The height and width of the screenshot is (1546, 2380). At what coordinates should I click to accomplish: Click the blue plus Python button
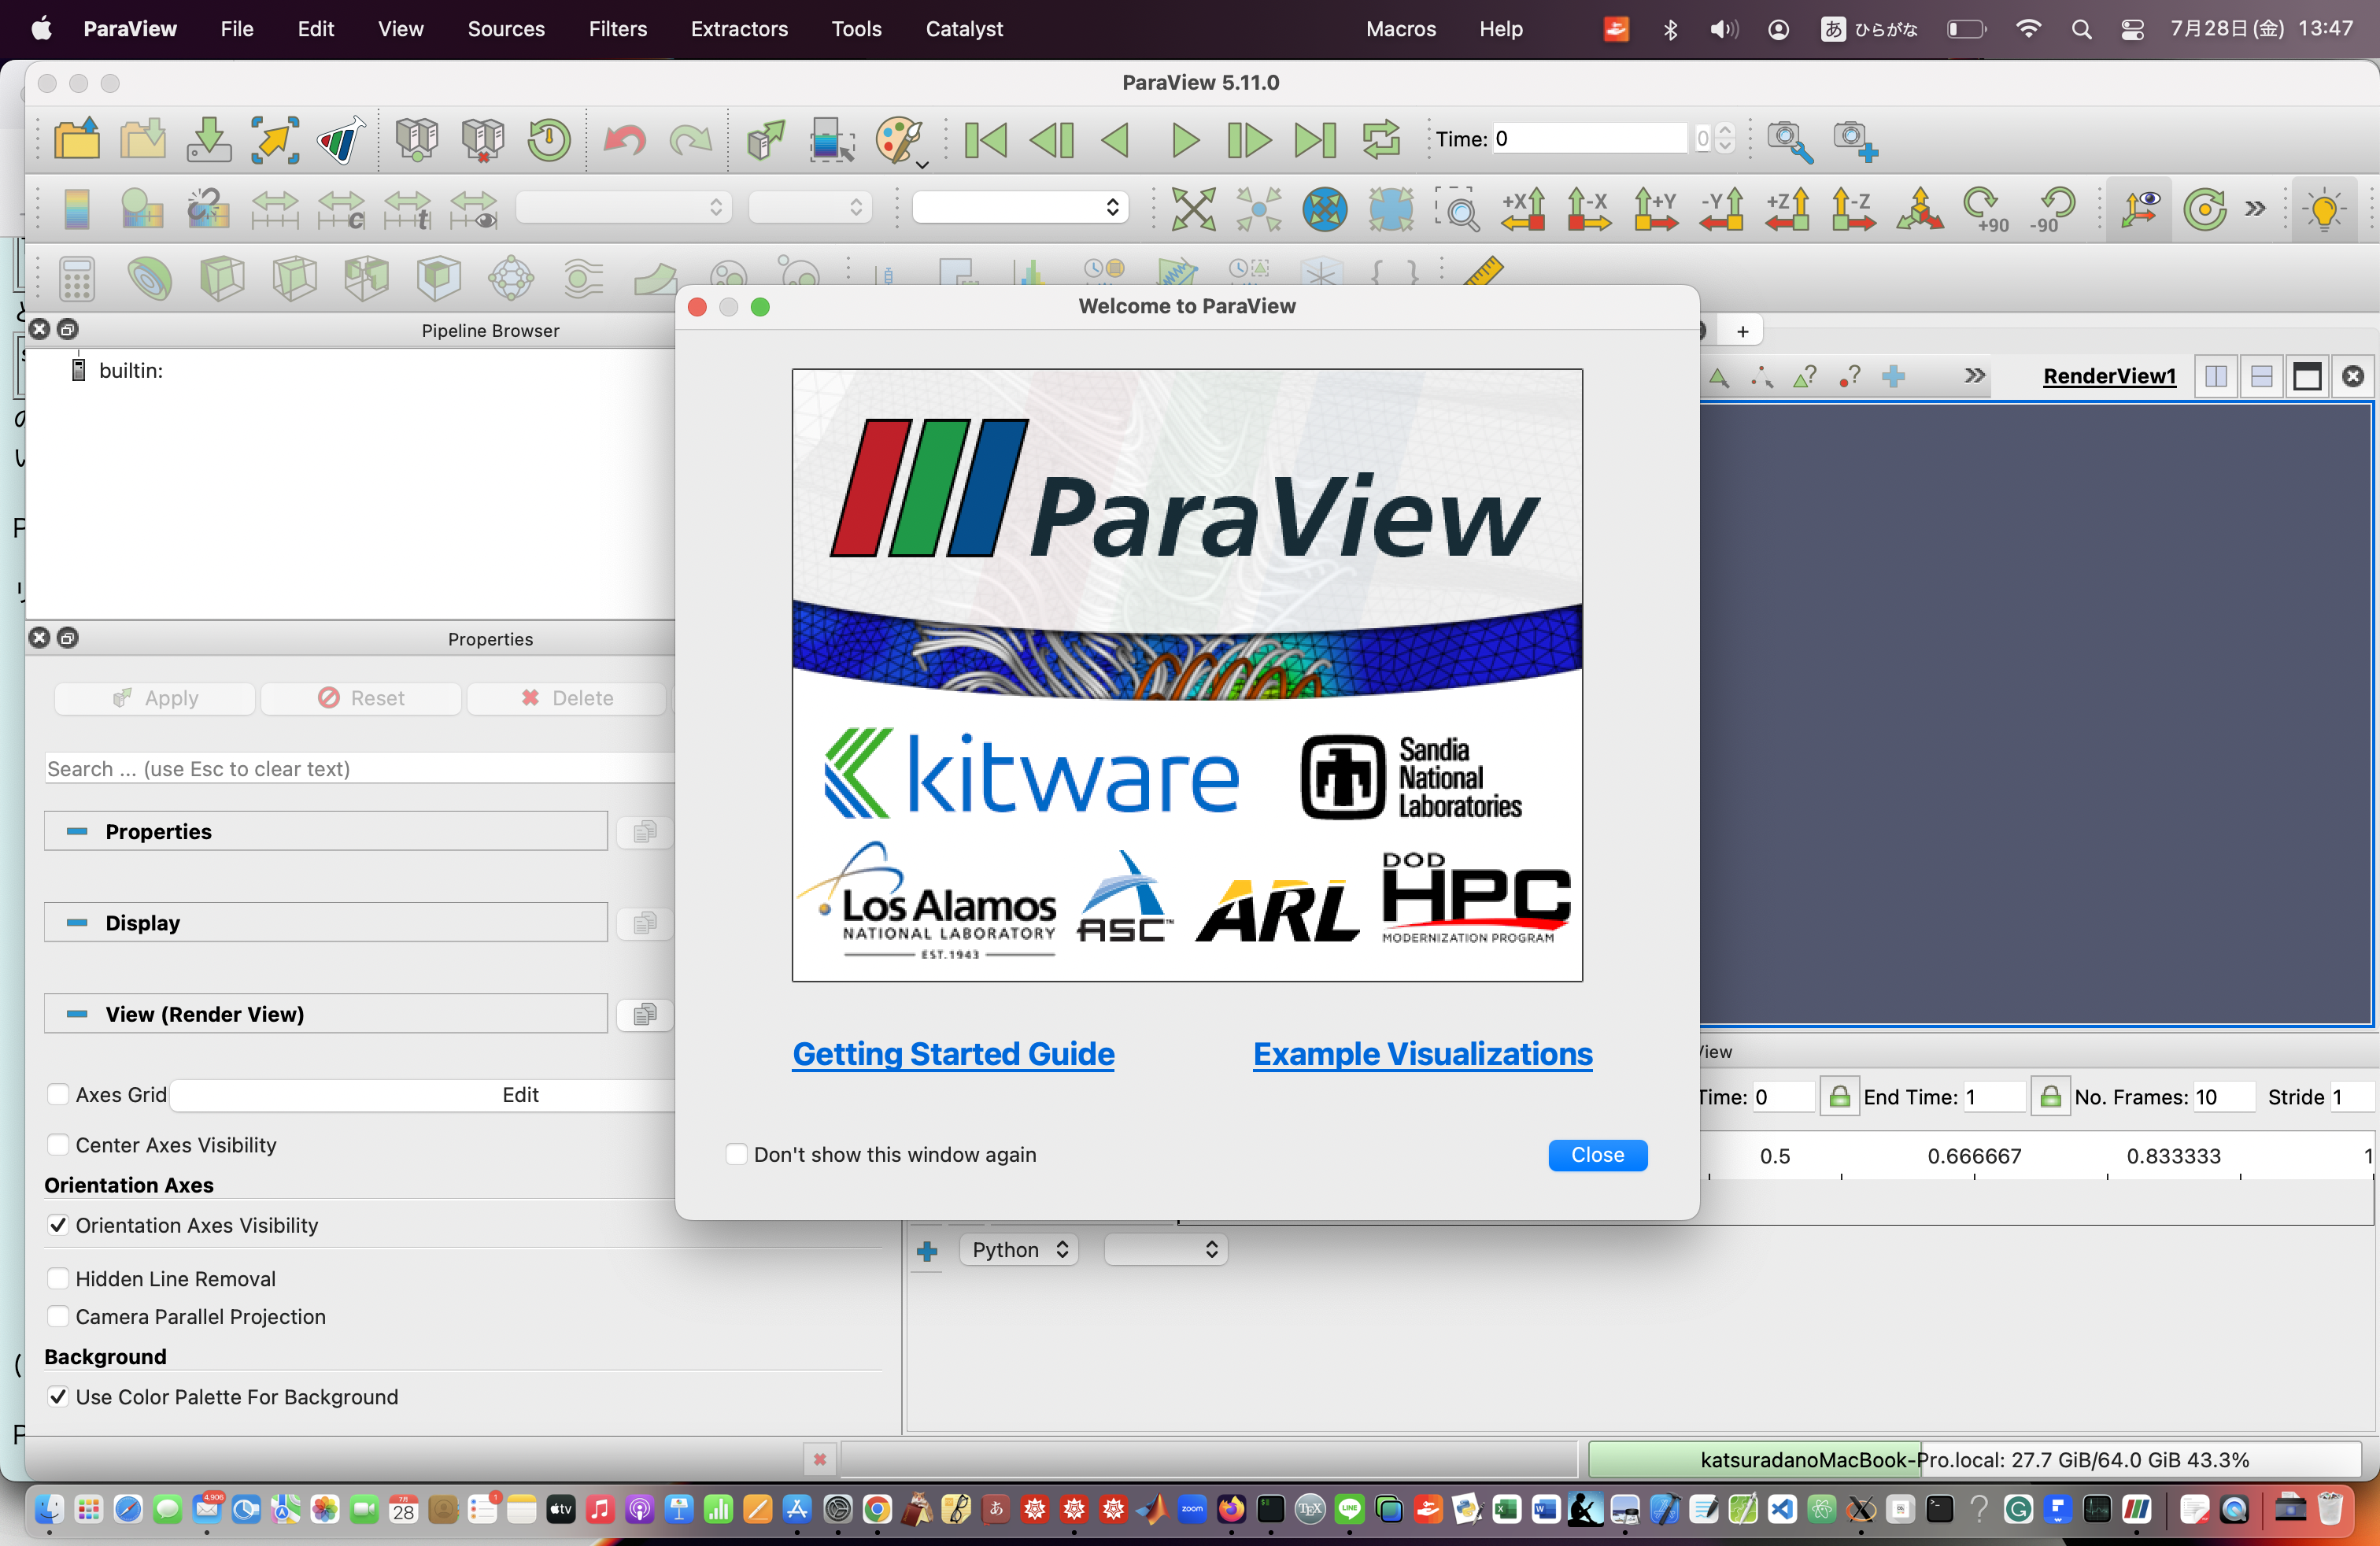[x=927, y=1251]
